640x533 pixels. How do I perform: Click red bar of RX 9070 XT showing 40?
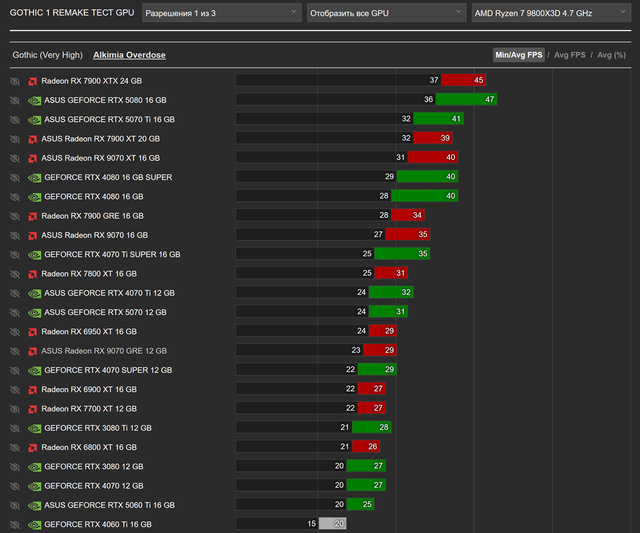[433, 157]
